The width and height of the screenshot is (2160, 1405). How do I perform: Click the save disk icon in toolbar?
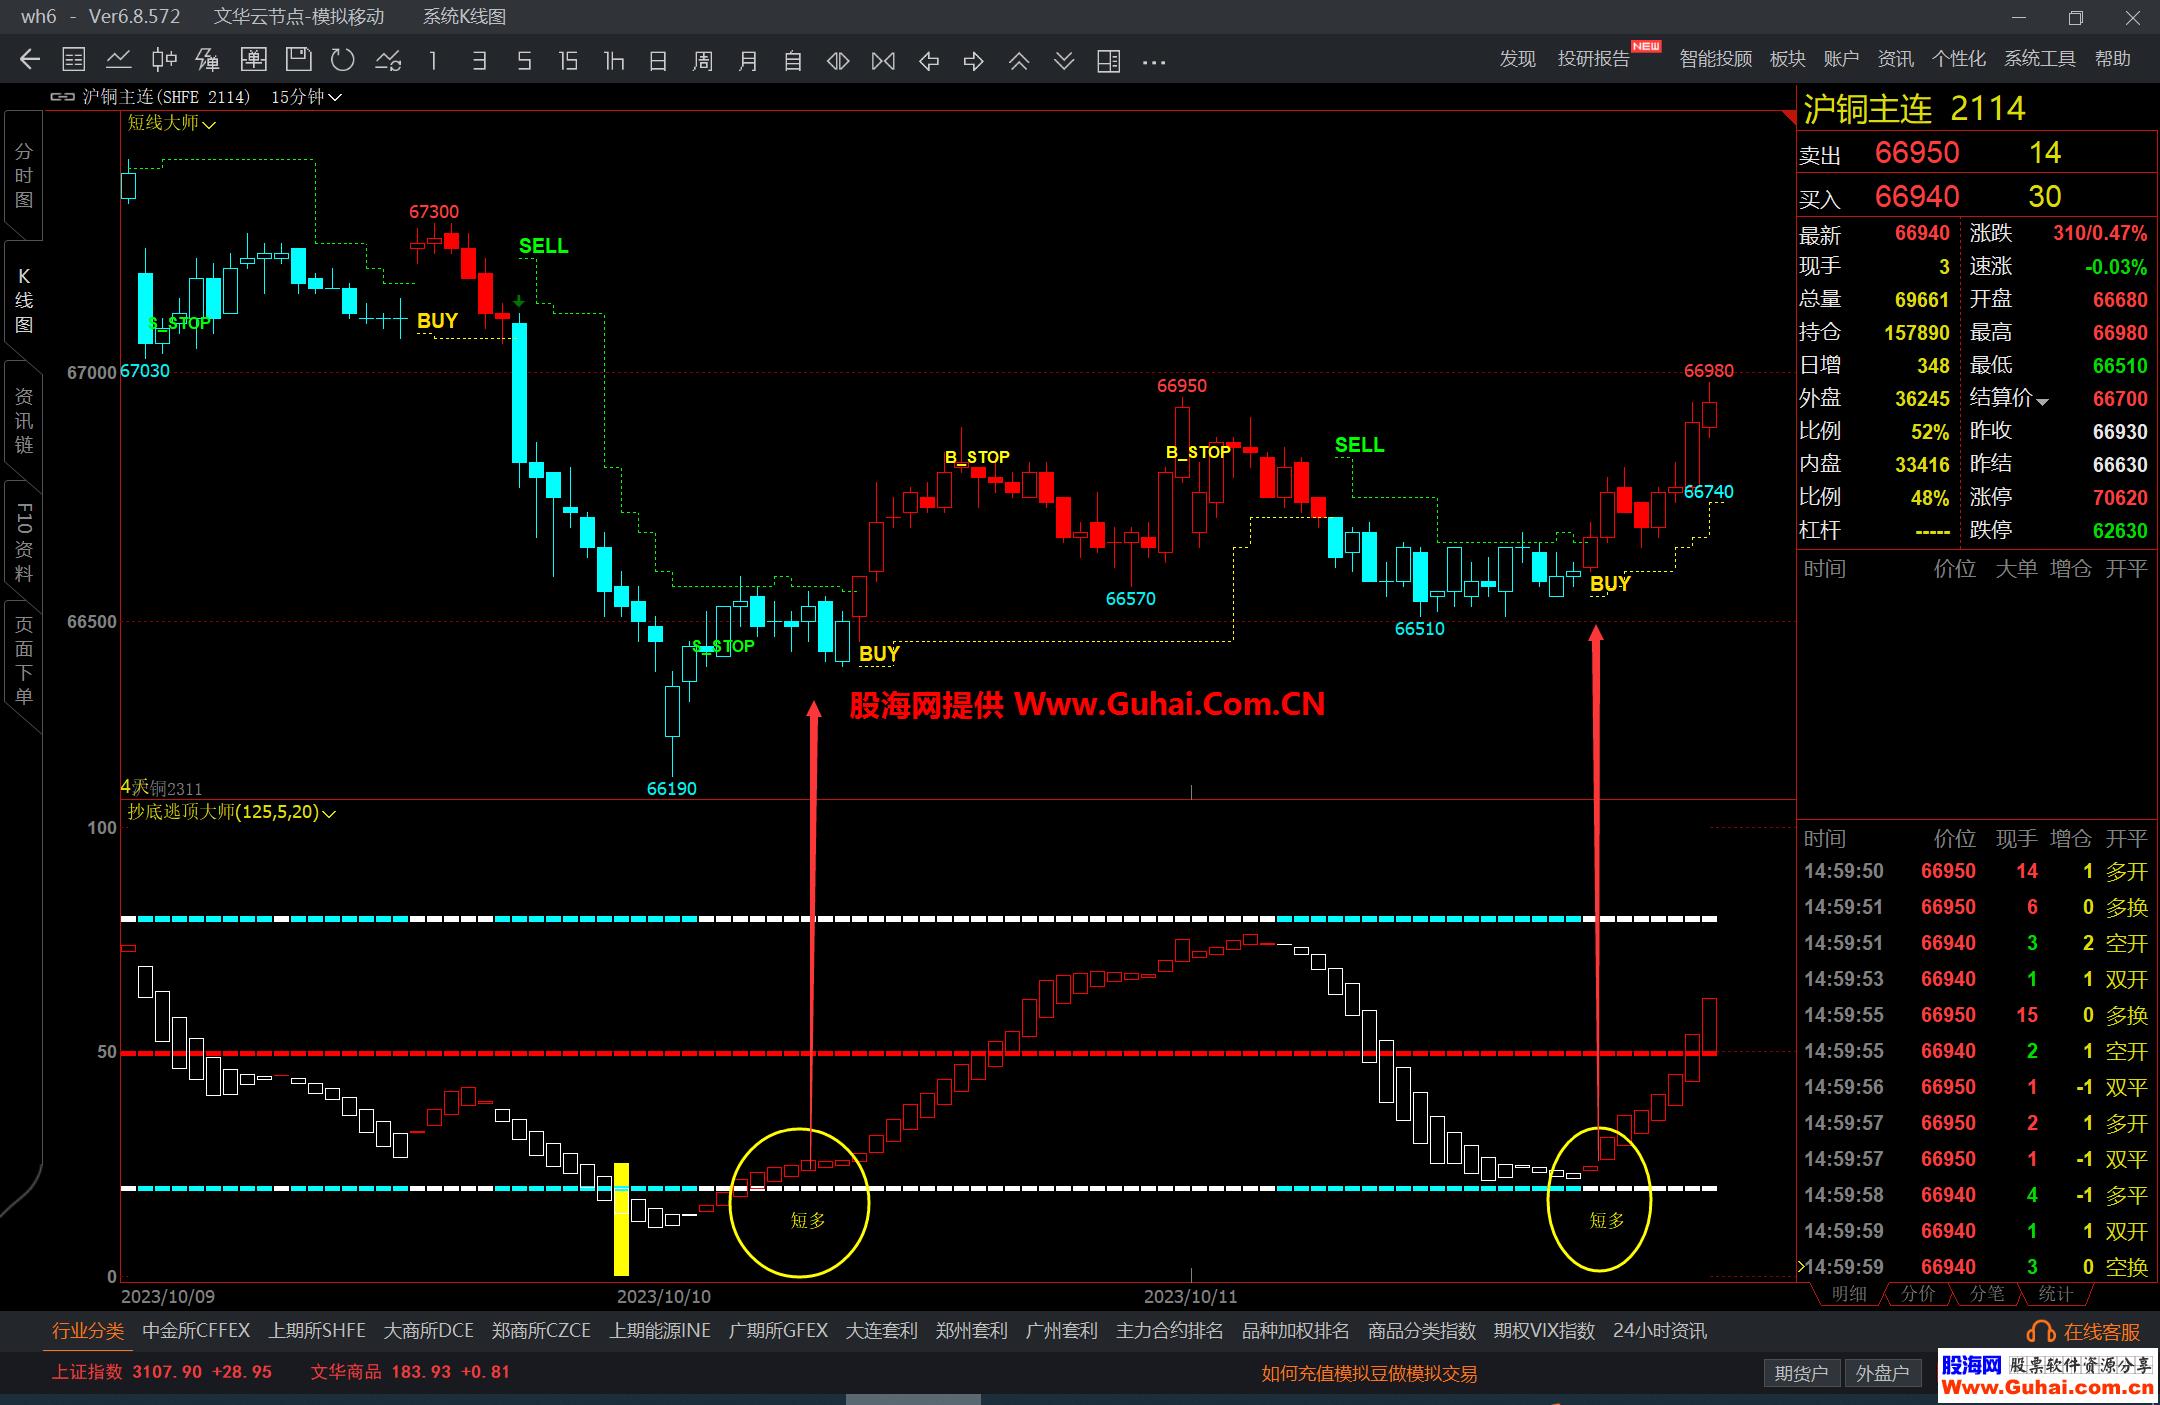(298, 60)
